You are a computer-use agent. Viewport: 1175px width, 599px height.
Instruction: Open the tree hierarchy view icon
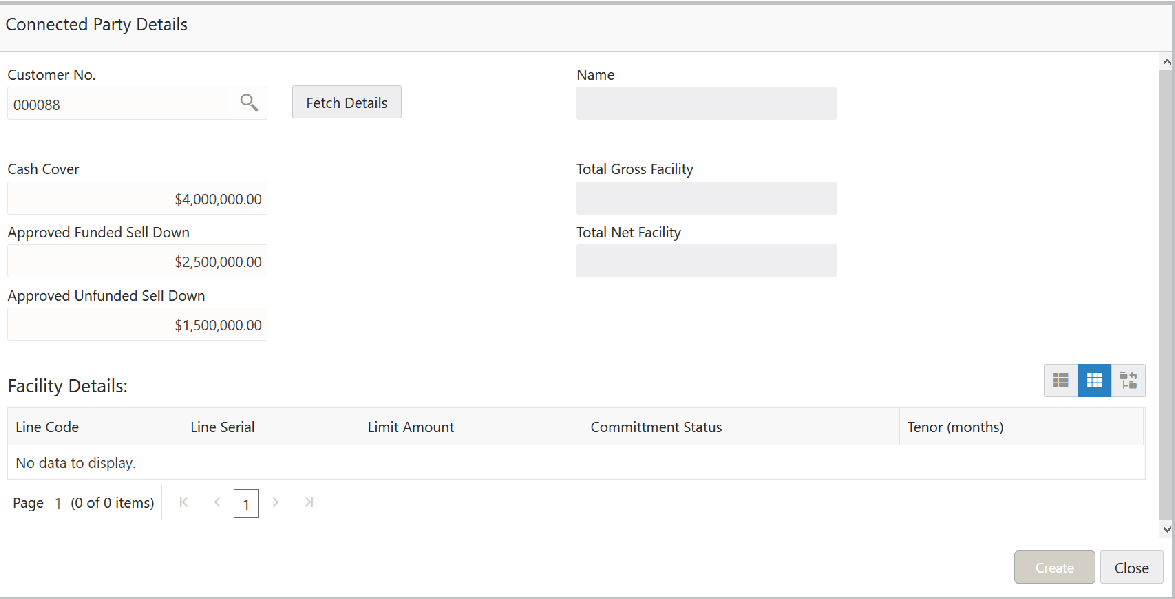point(1128,381)
